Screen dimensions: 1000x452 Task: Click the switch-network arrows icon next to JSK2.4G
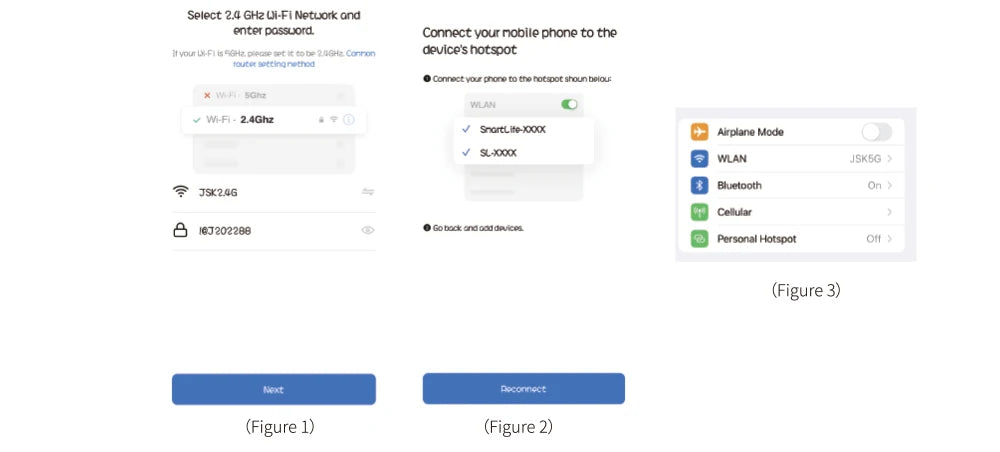coord(367,191)
